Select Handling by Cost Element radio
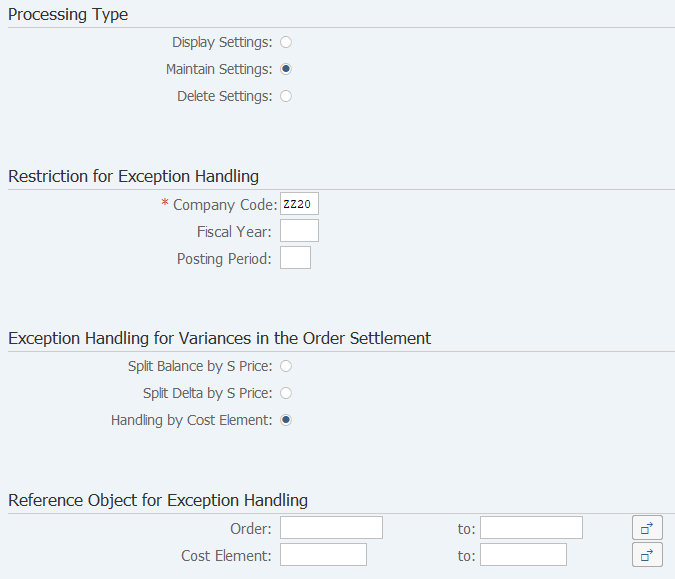This screenshot has width=675, height=579. point(286,420)
